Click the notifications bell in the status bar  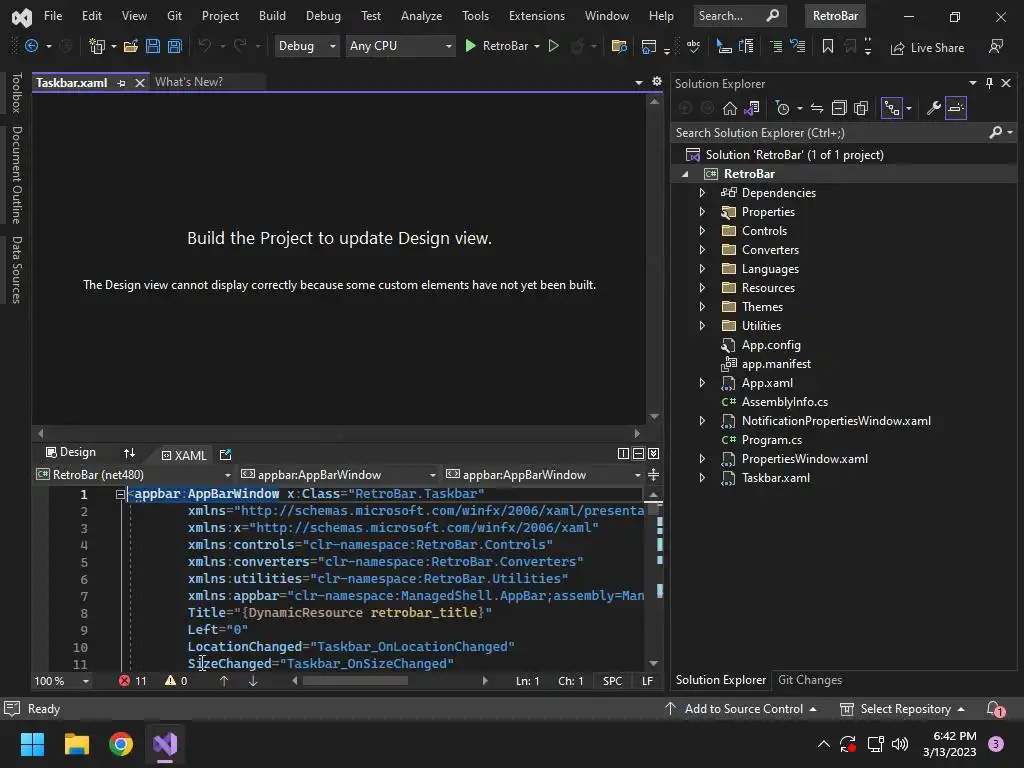coord(995,709)
